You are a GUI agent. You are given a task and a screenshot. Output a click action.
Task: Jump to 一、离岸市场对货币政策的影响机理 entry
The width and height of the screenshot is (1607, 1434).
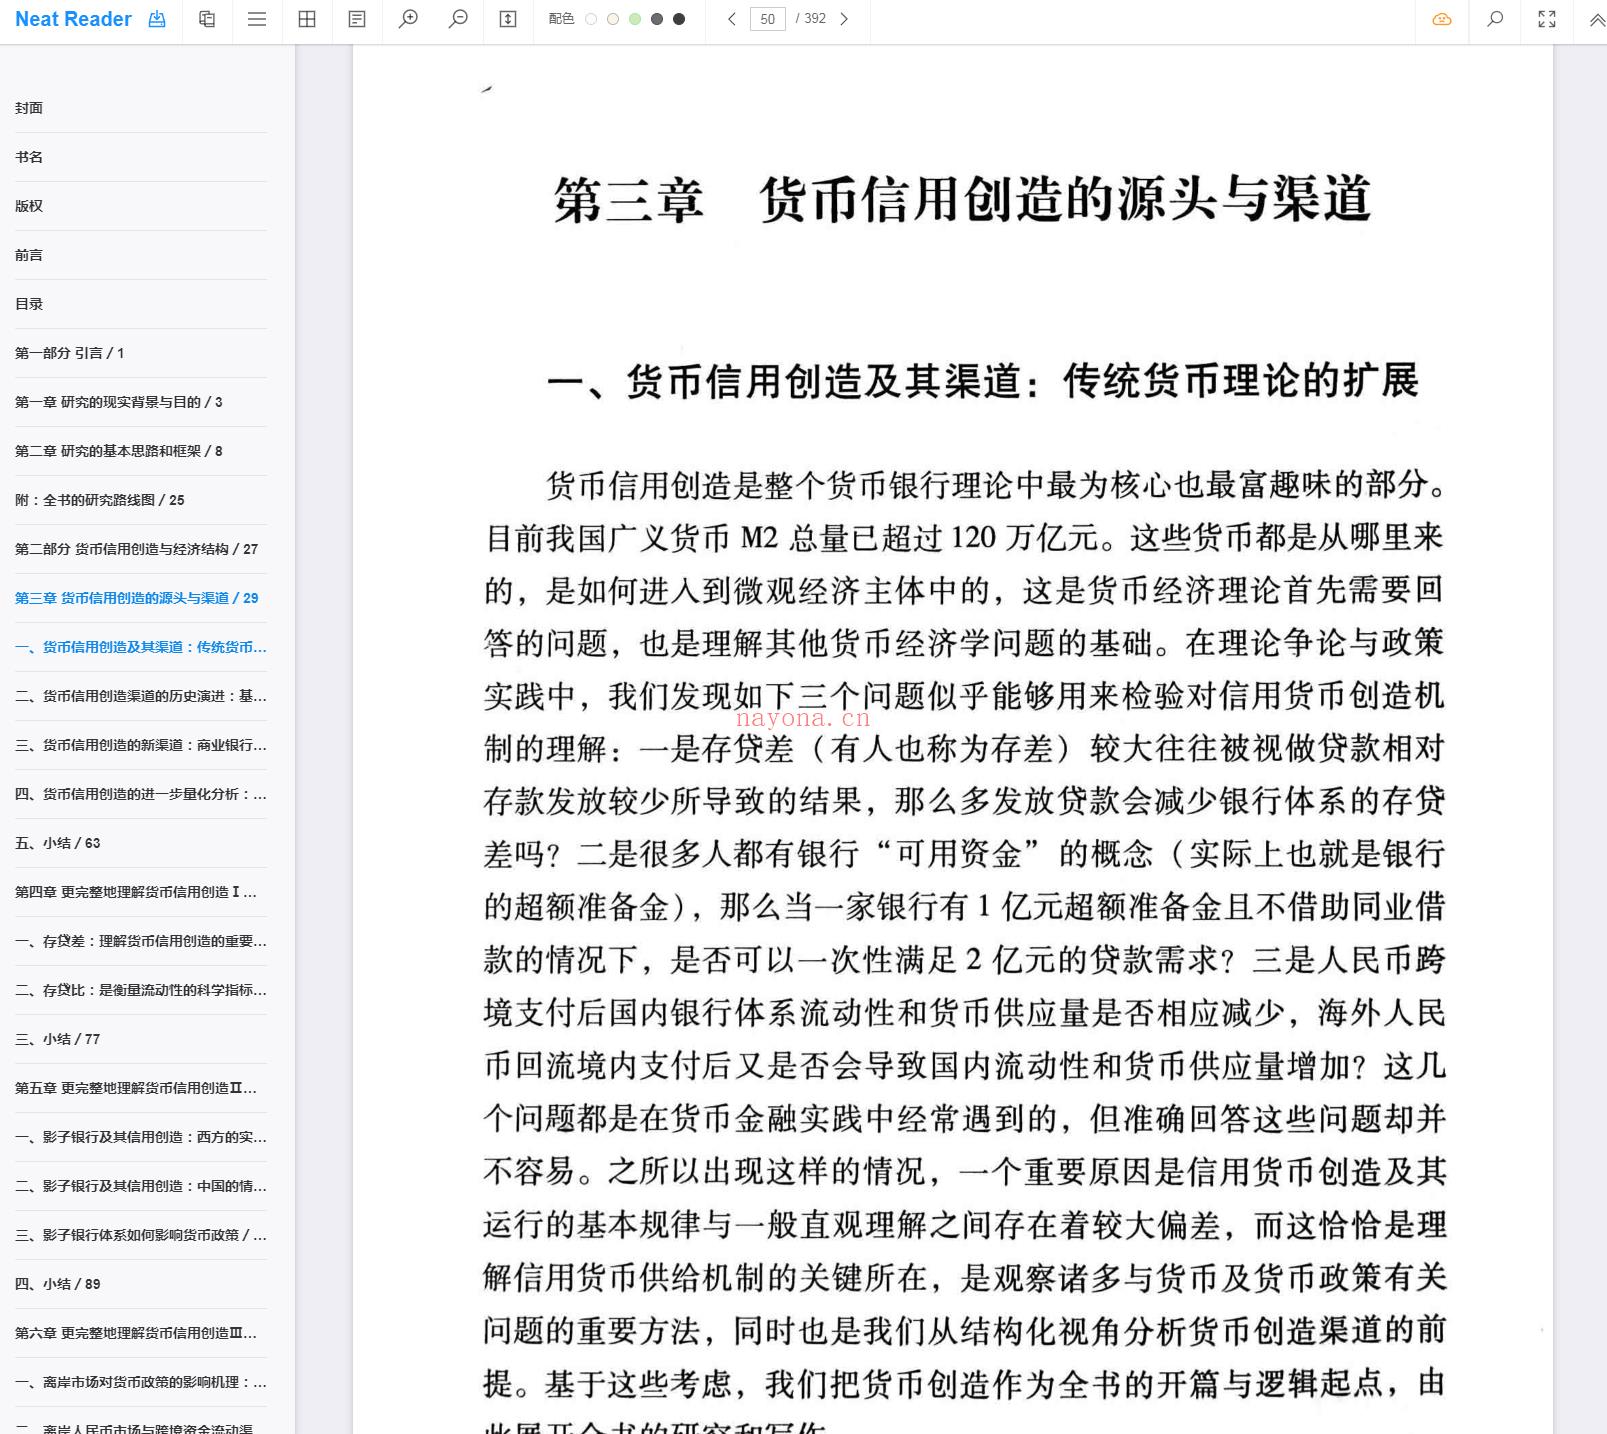pos(141,1382)
